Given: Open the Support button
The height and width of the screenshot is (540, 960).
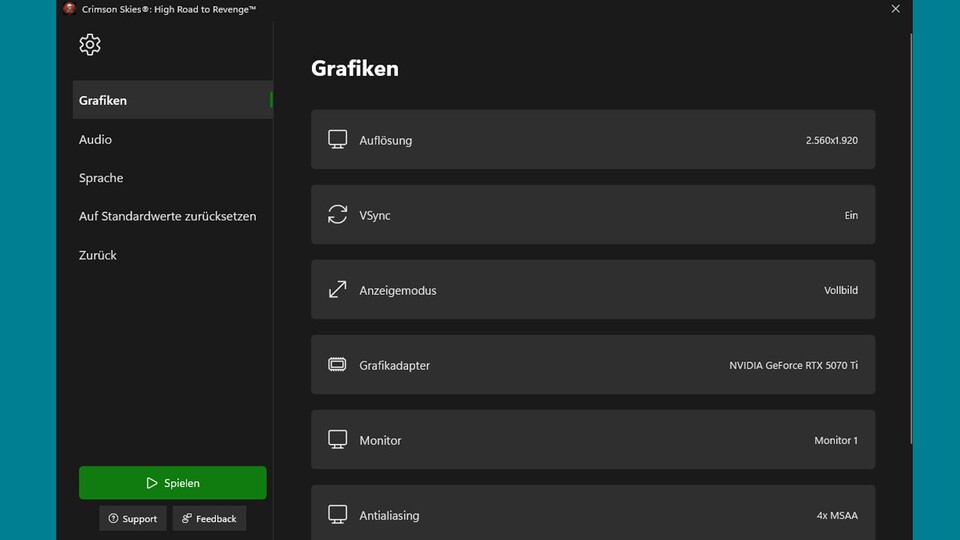Looking at the screenshot, I should point(133,519).
